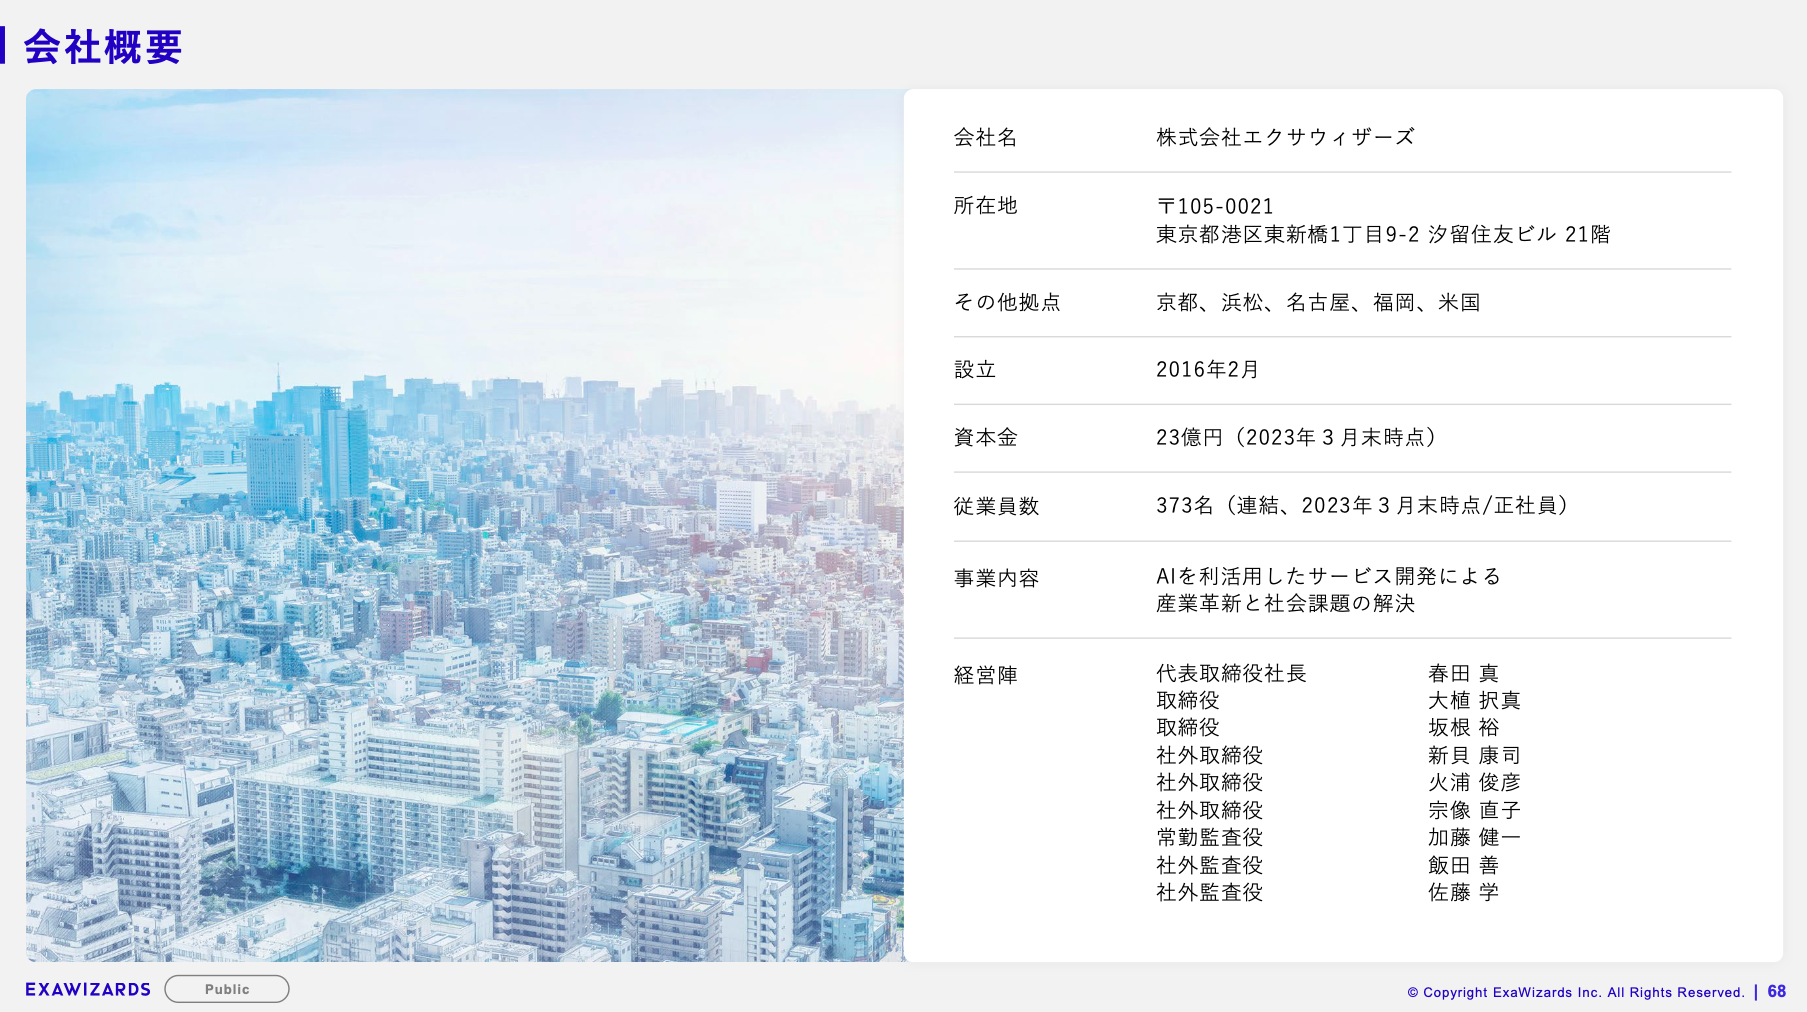Viewport: 1807px width, 1012px height.
Task: Click the name 宗像 直子
Action: pyautogui.click(x=1475, y=810)
